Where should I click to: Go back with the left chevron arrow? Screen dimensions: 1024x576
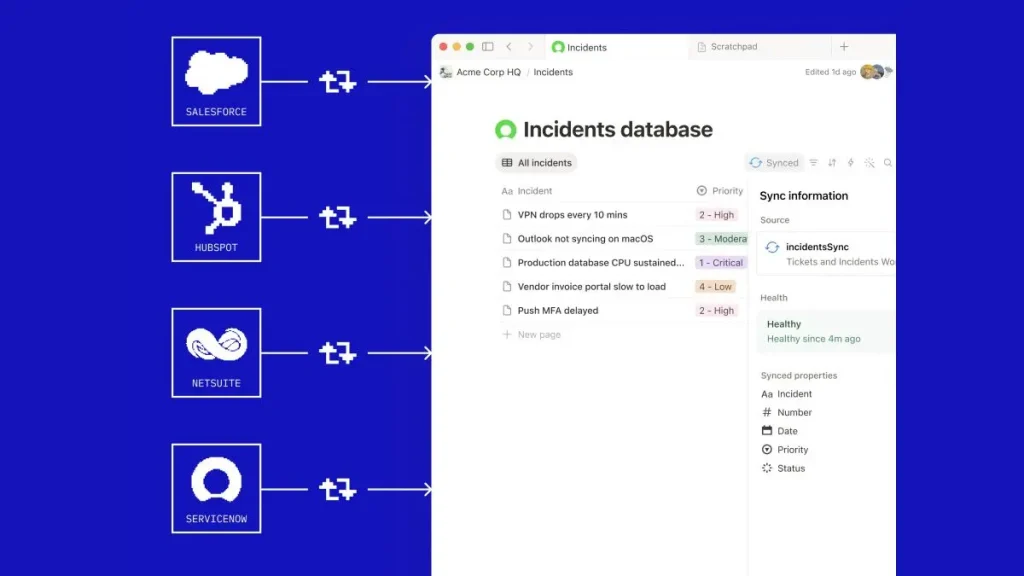509,46
